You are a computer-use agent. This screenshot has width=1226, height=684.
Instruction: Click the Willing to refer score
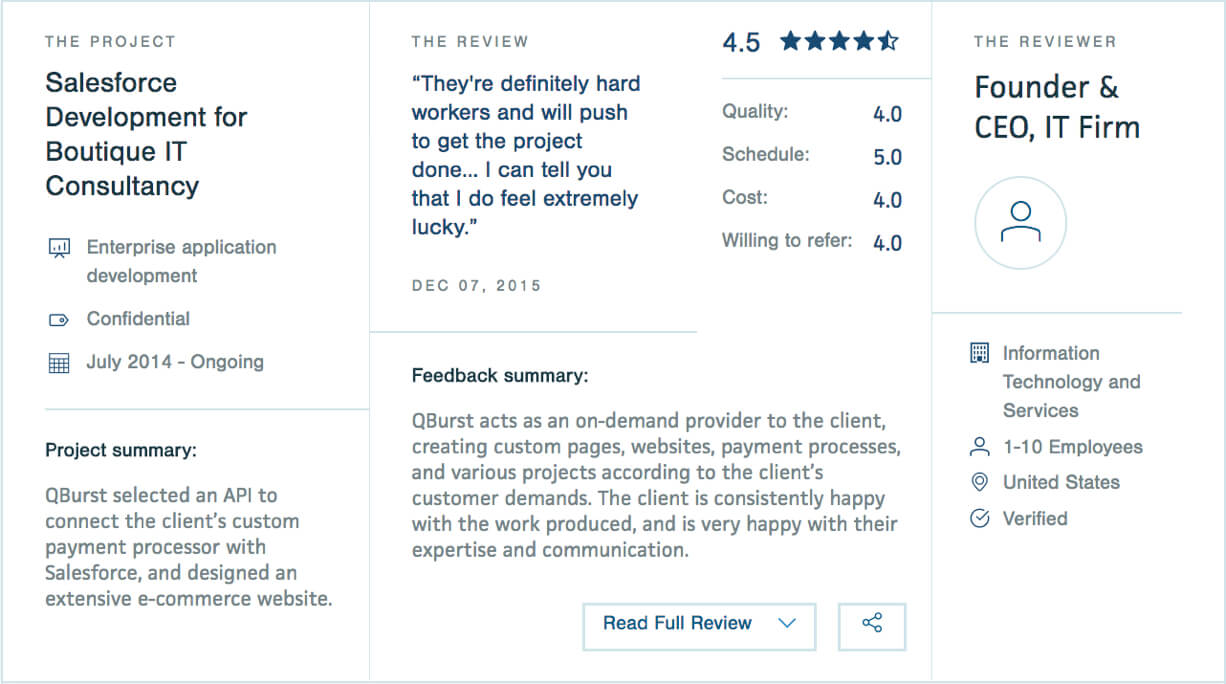(x=887, y=243)
